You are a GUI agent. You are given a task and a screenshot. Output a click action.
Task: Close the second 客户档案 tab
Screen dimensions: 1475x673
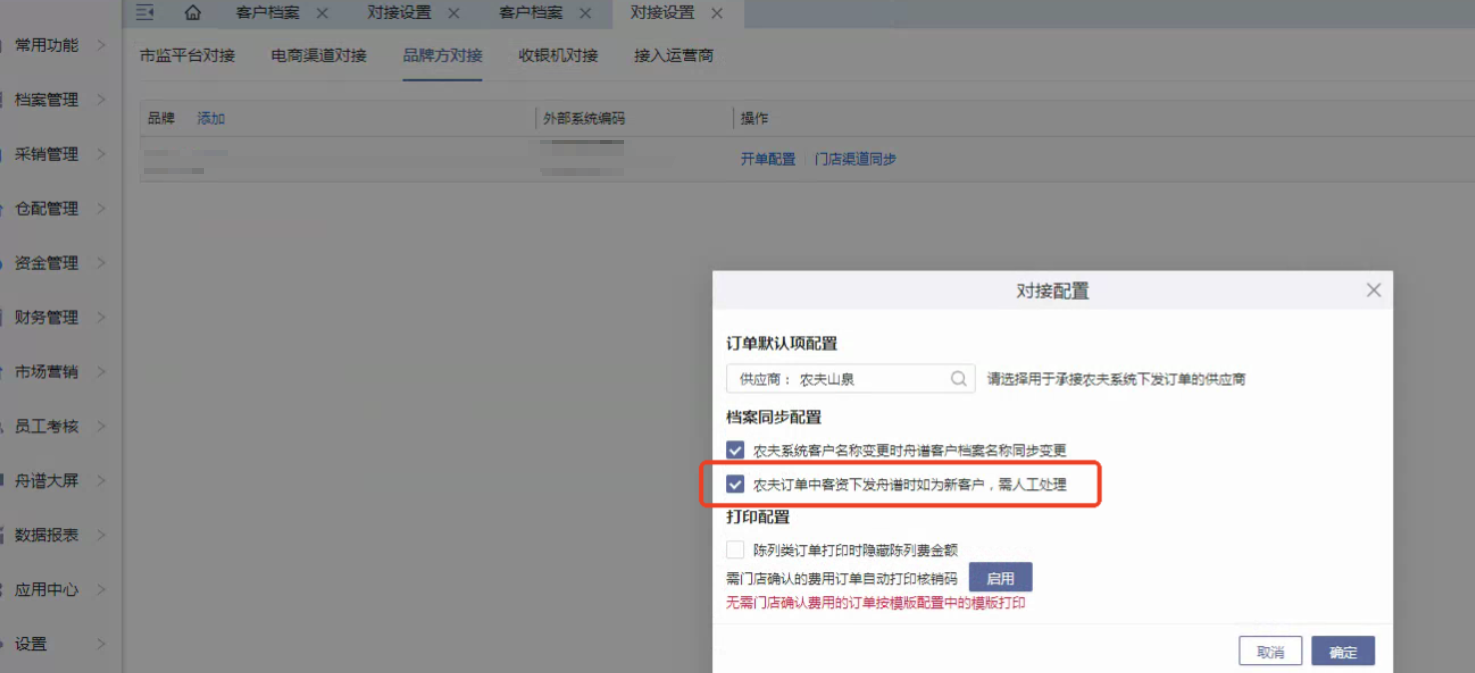coord(585,13)
